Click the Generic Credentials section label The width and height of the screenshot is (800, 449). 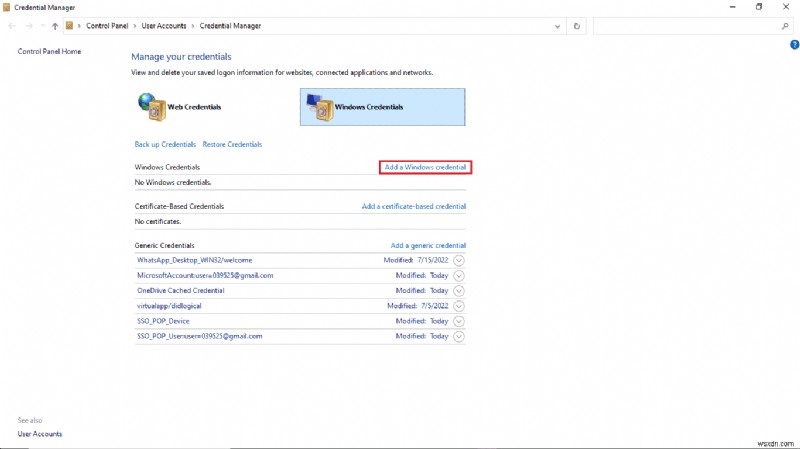pos(164,245)
